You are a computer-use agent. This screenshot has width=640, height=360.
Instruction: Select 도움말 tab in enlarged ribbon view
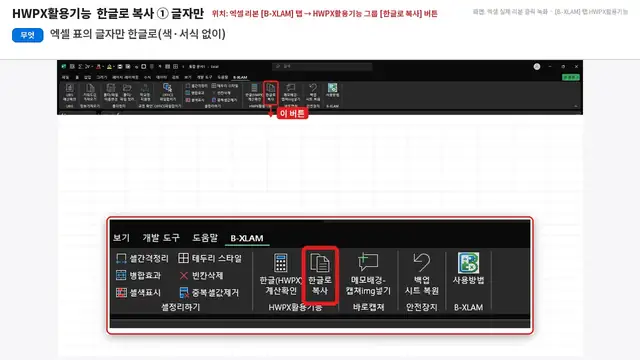(x=205, y=238)
